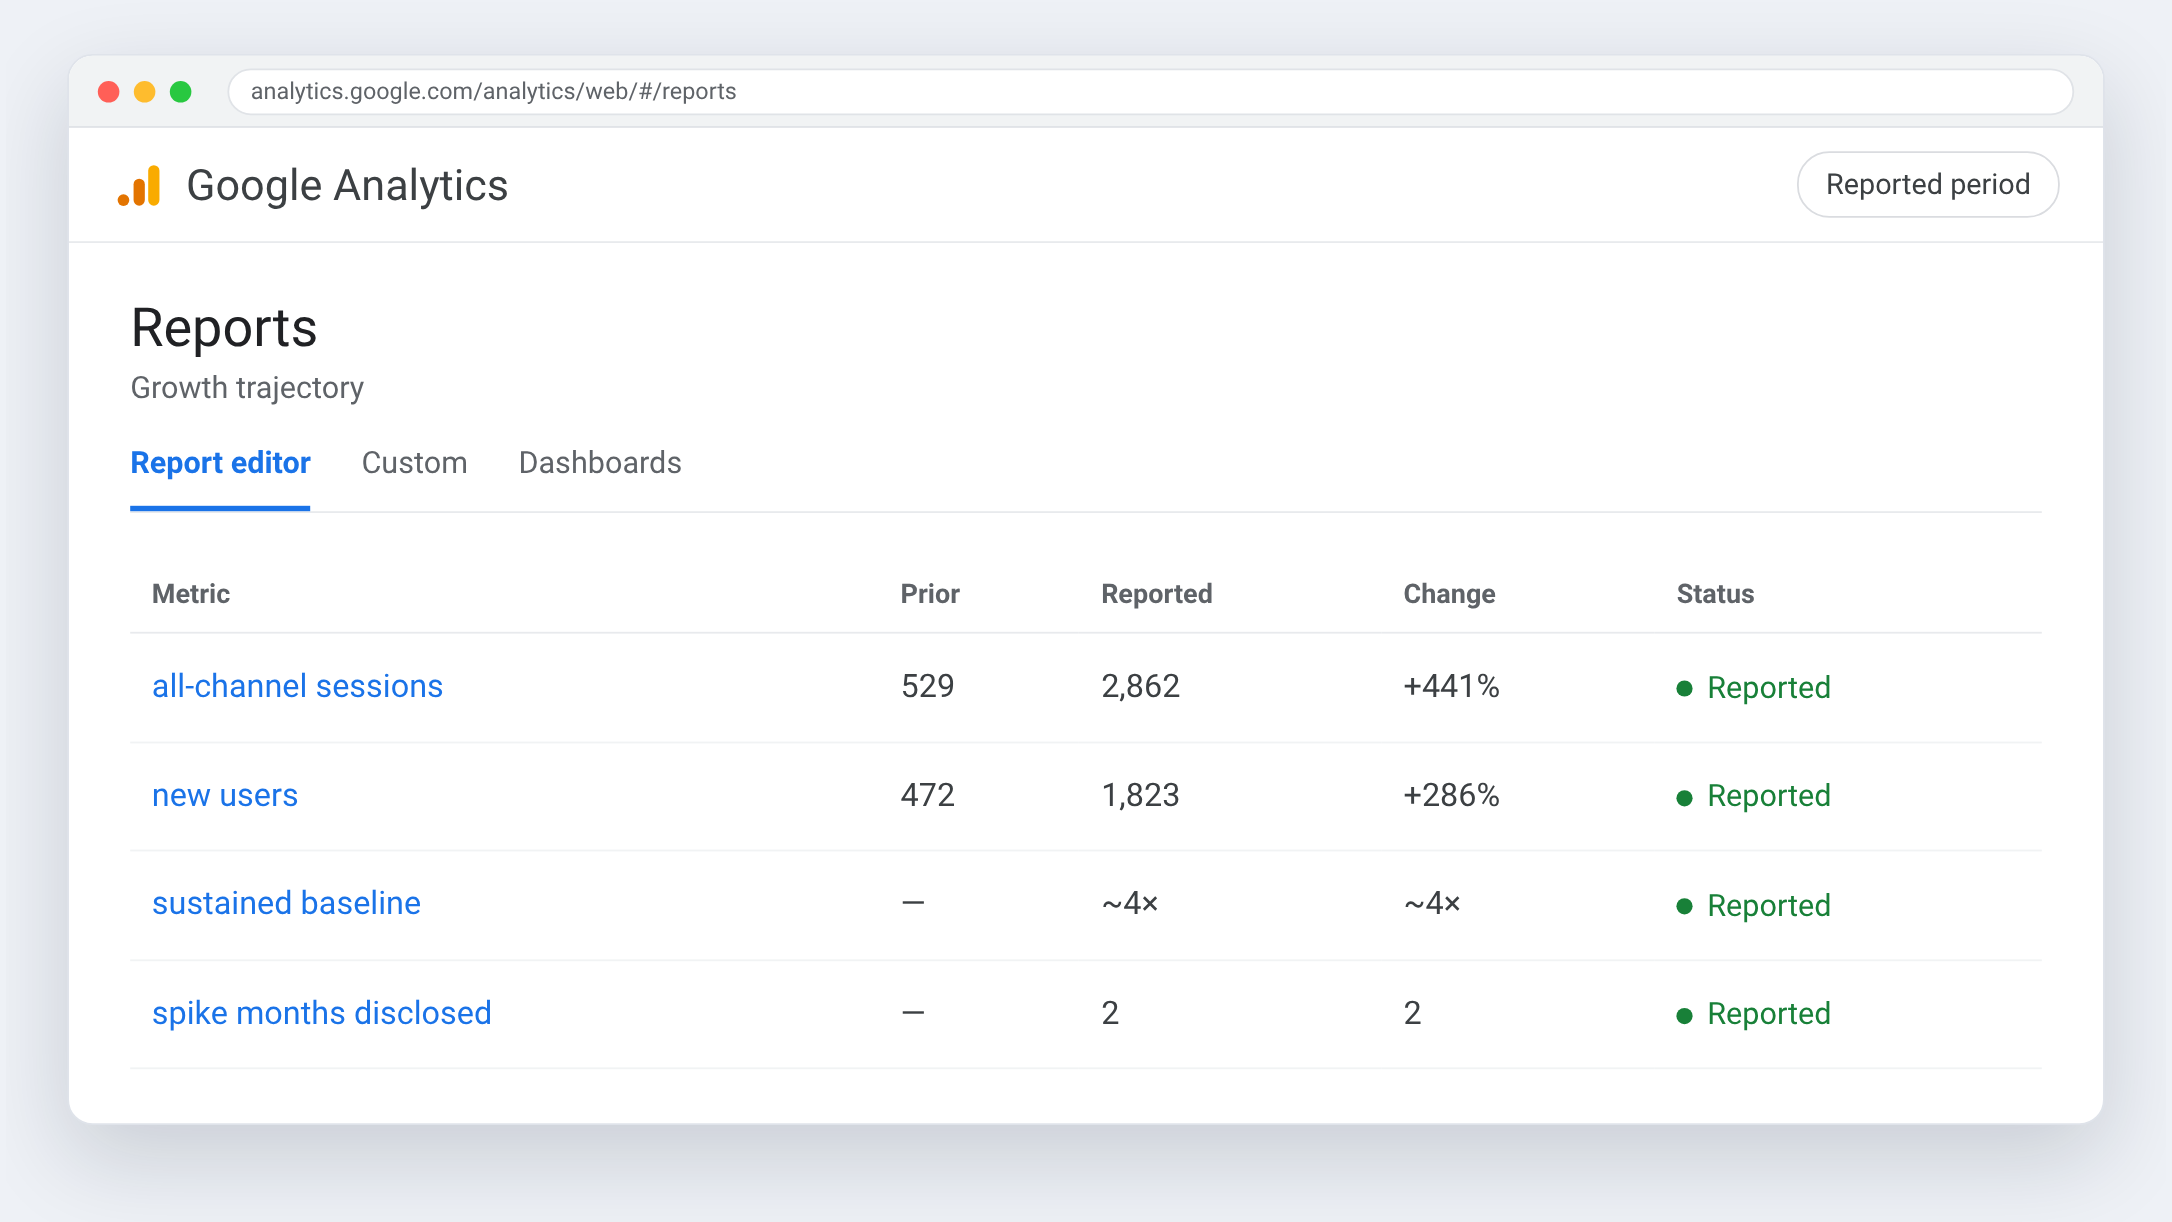
Task: Click the green status dot for sustained baseline
Action: (1684, 907)
